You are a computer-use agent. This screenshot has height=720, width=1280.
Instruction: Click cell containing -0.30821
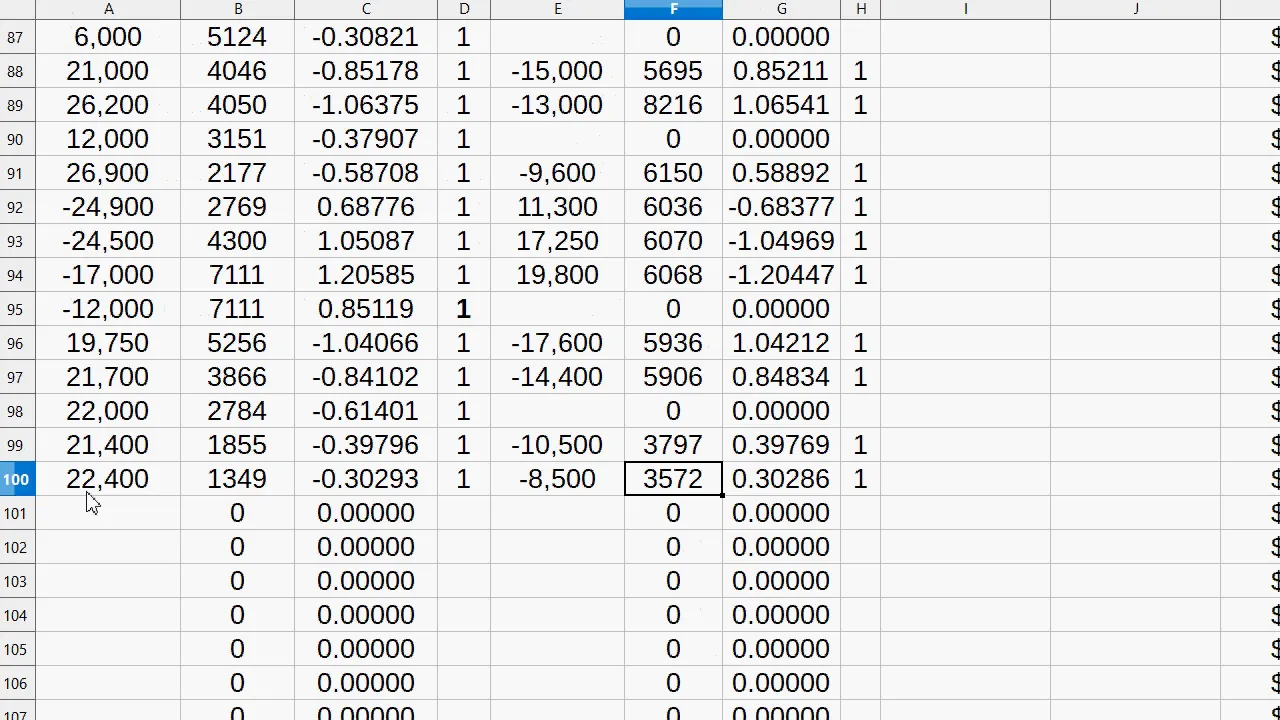coord(366,37)
